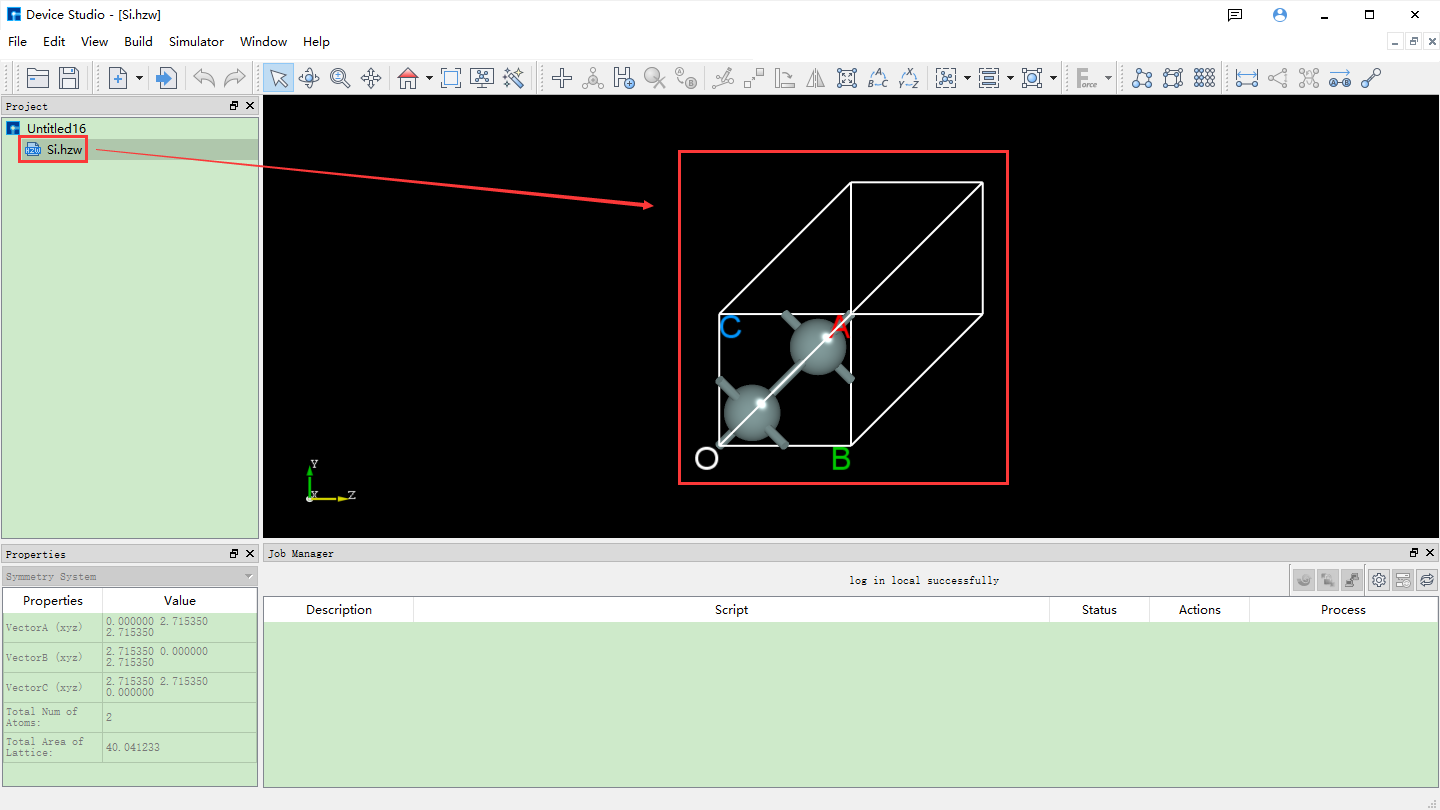Viewport: 1440px width, 810px height.
Task: Open the home view dropdown arrow
Action: [x=429, y=78]
